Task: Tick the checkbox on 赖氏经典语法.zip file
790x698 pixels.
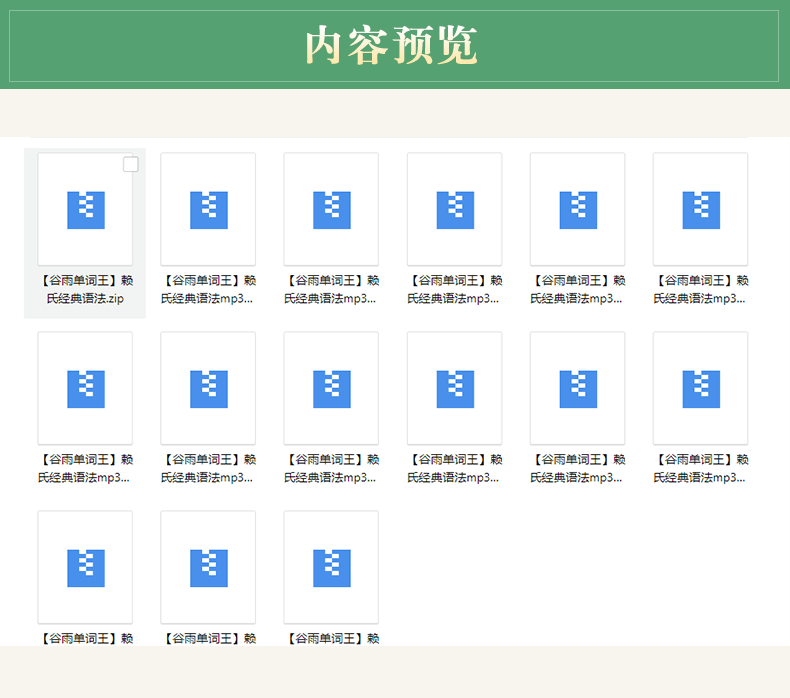Action: tap(130, 164)
